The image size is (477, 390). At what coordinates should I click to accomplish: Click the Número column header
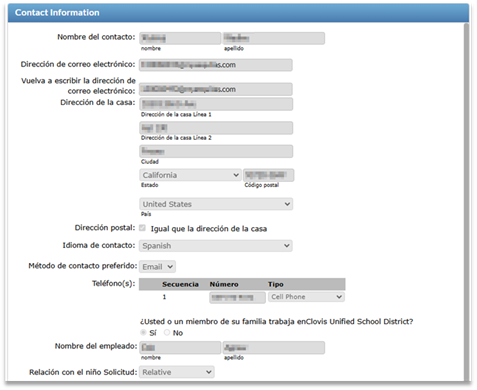[224, 284]
